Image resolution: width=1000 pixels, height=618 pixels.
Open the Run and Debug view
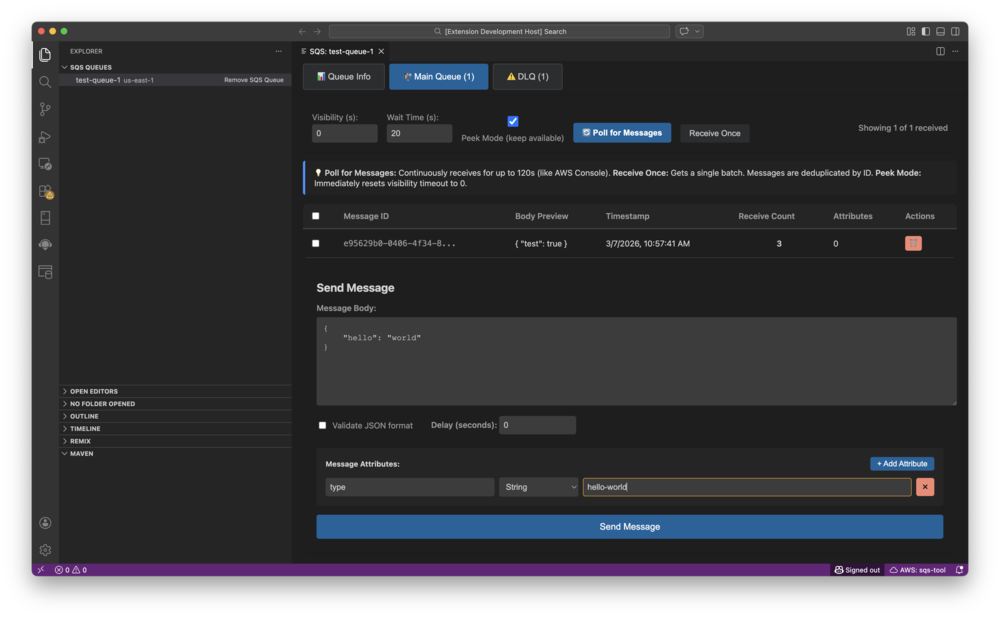45,136
